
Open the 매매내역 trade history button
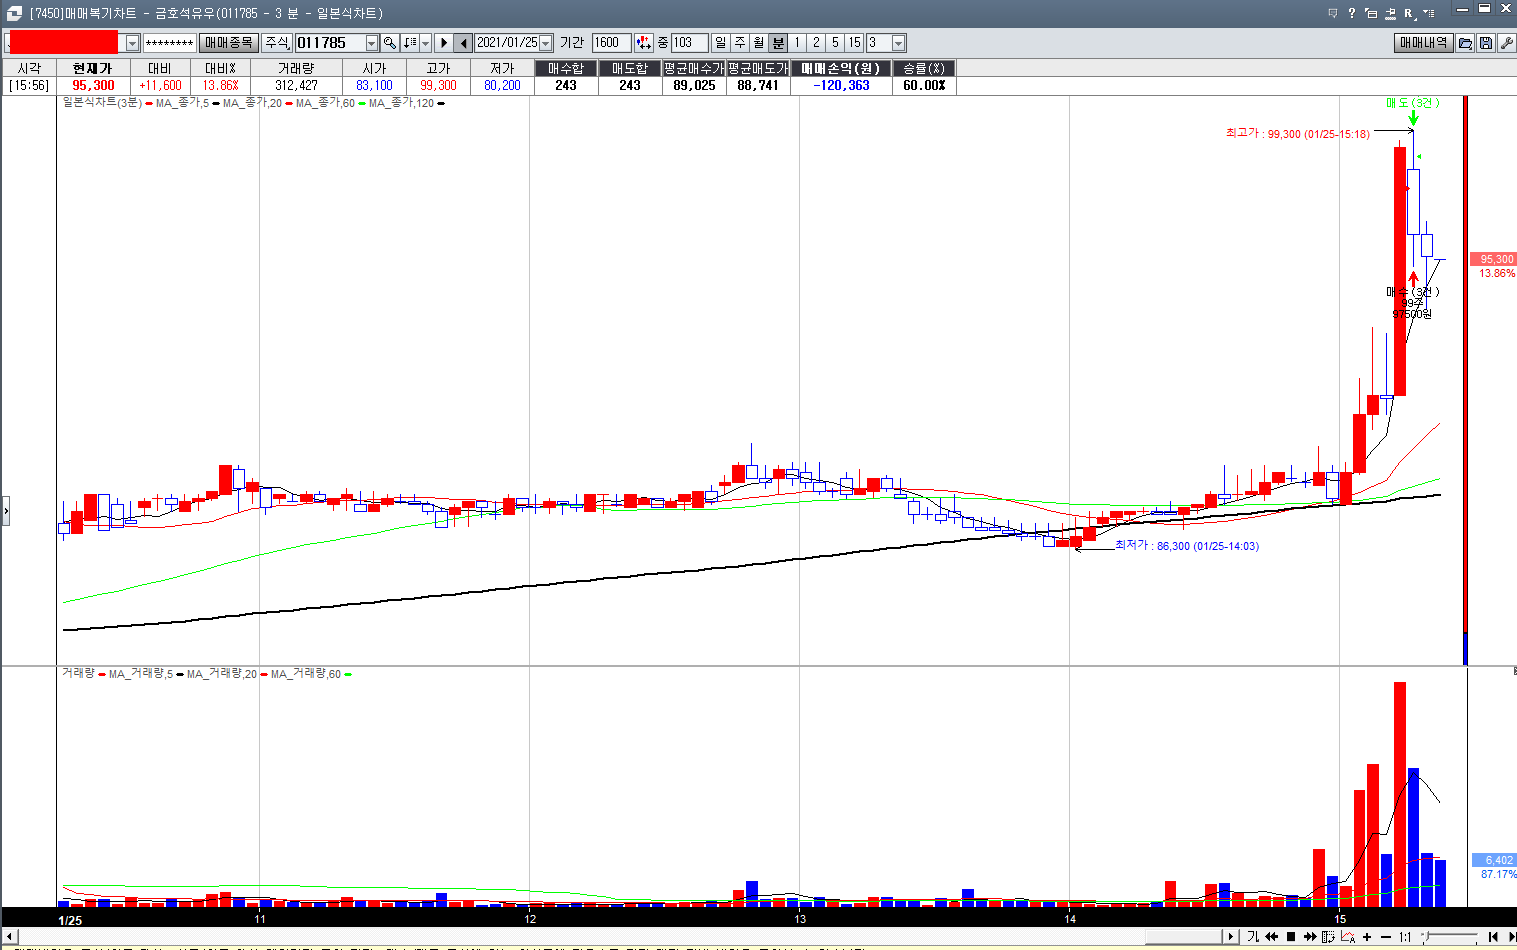(1423, 43)
